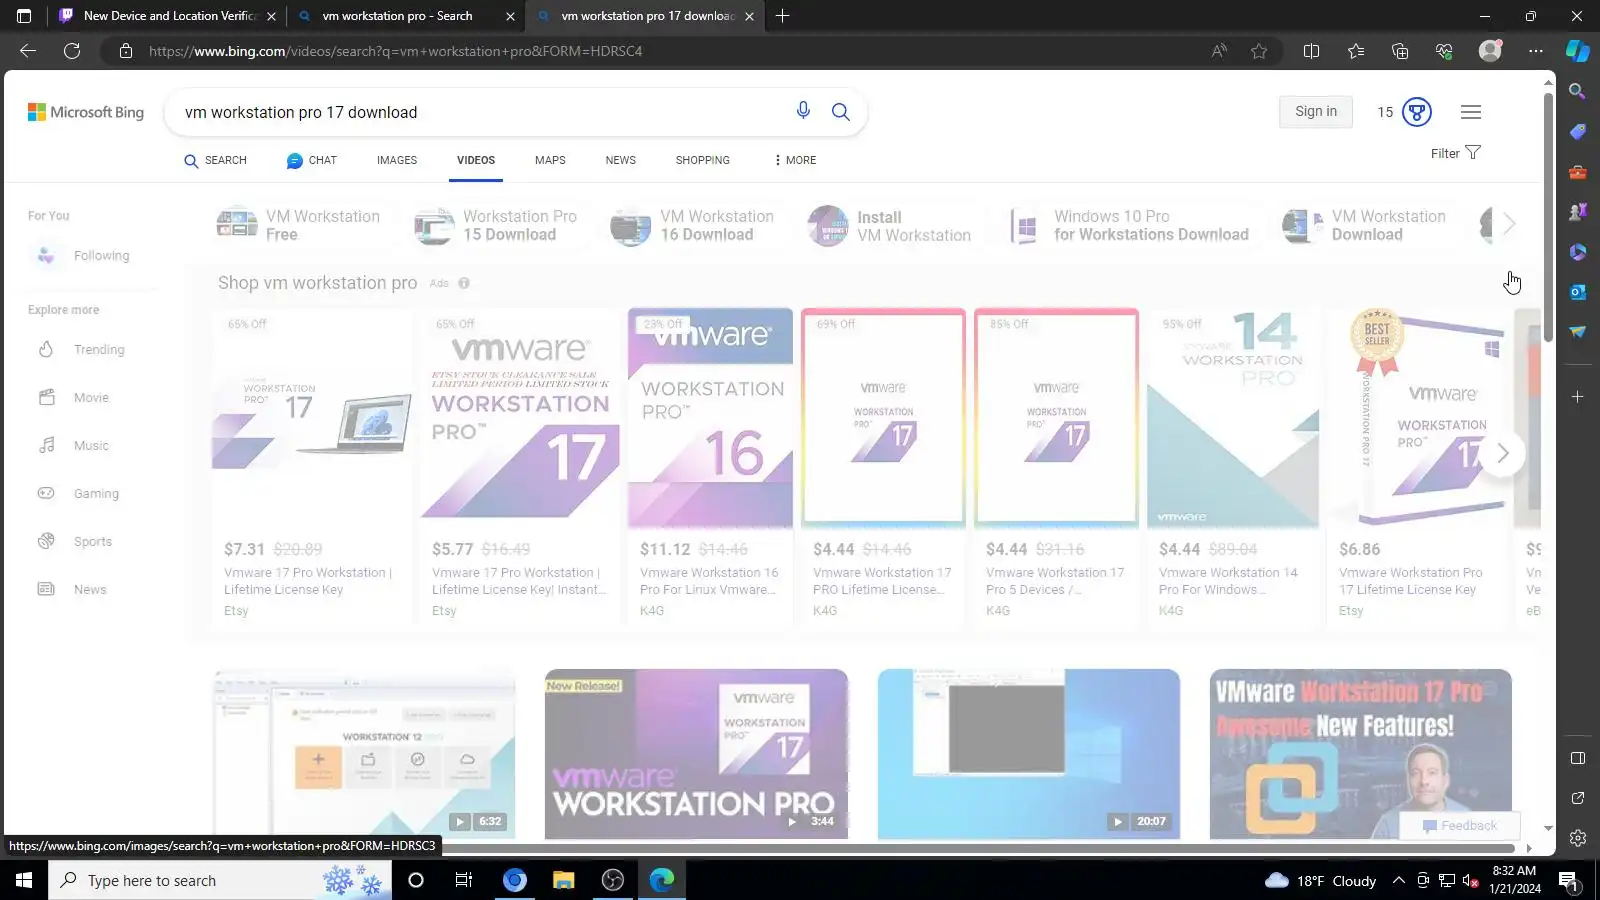This screenshot has width=1600, height=900.
Task: Switch to the CHAT tab
Action: (x=312, y=160)
